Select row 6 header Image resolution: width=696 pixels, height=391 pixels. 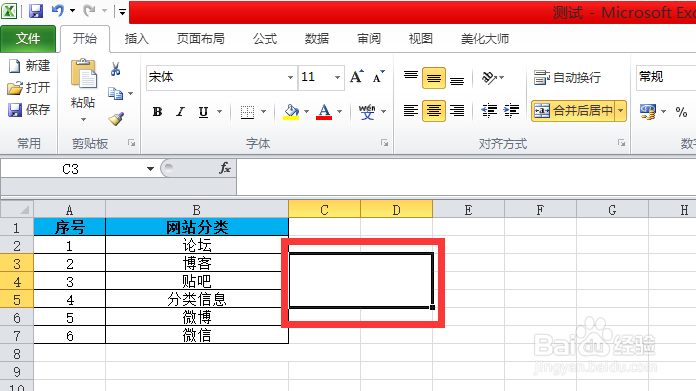[x=17, y=318]
